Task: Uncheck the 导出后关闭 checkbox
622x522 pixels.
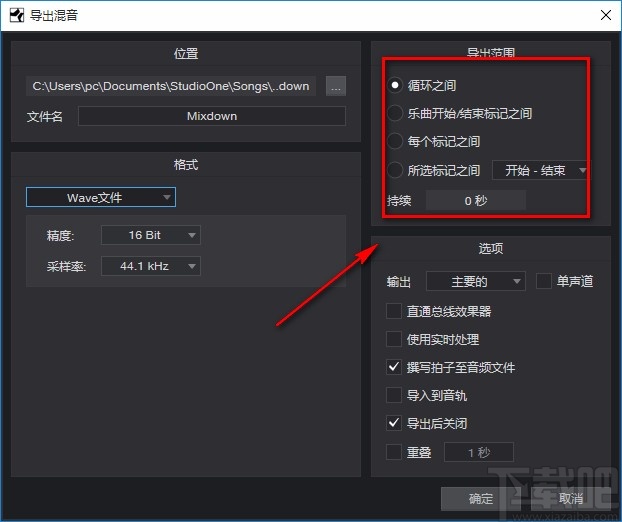Action: pos(394,423)
